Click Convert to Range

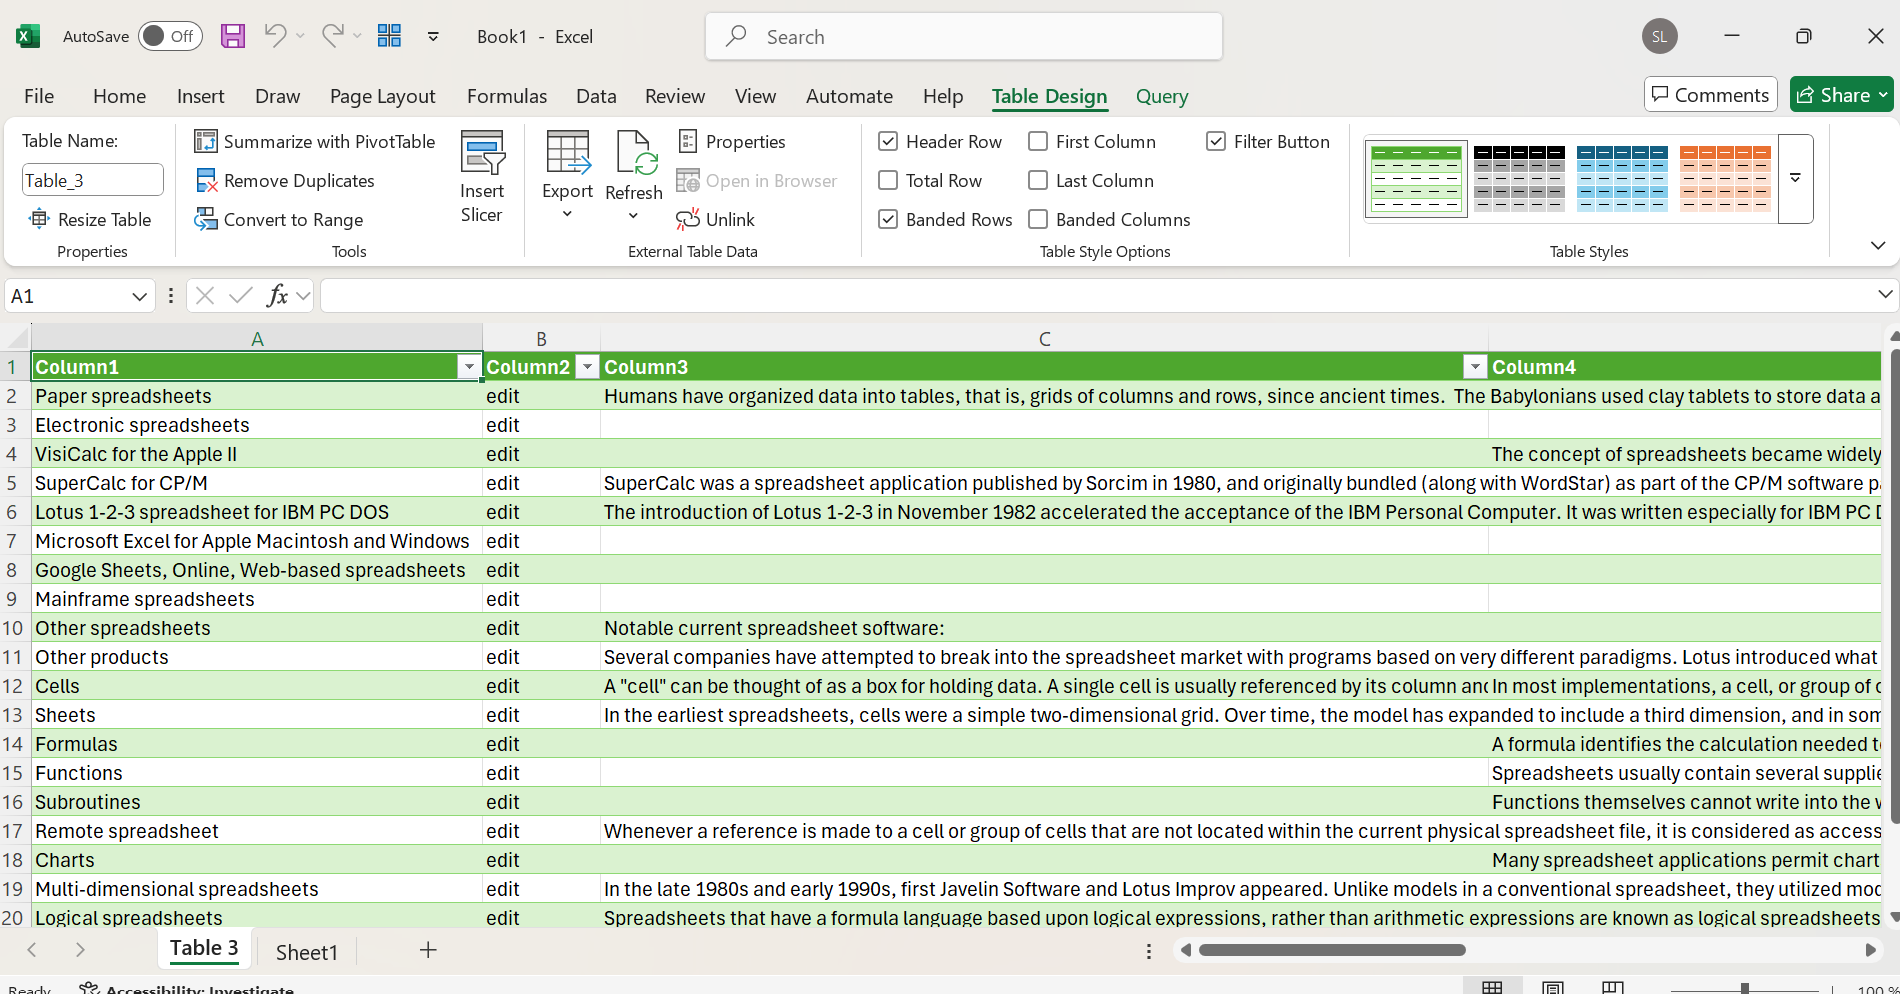(279, 220)
